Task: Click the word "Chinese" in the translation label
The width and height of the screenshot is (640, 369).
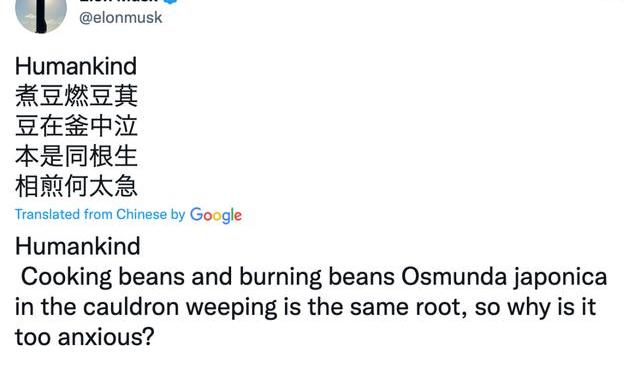Action: (142, 214)
